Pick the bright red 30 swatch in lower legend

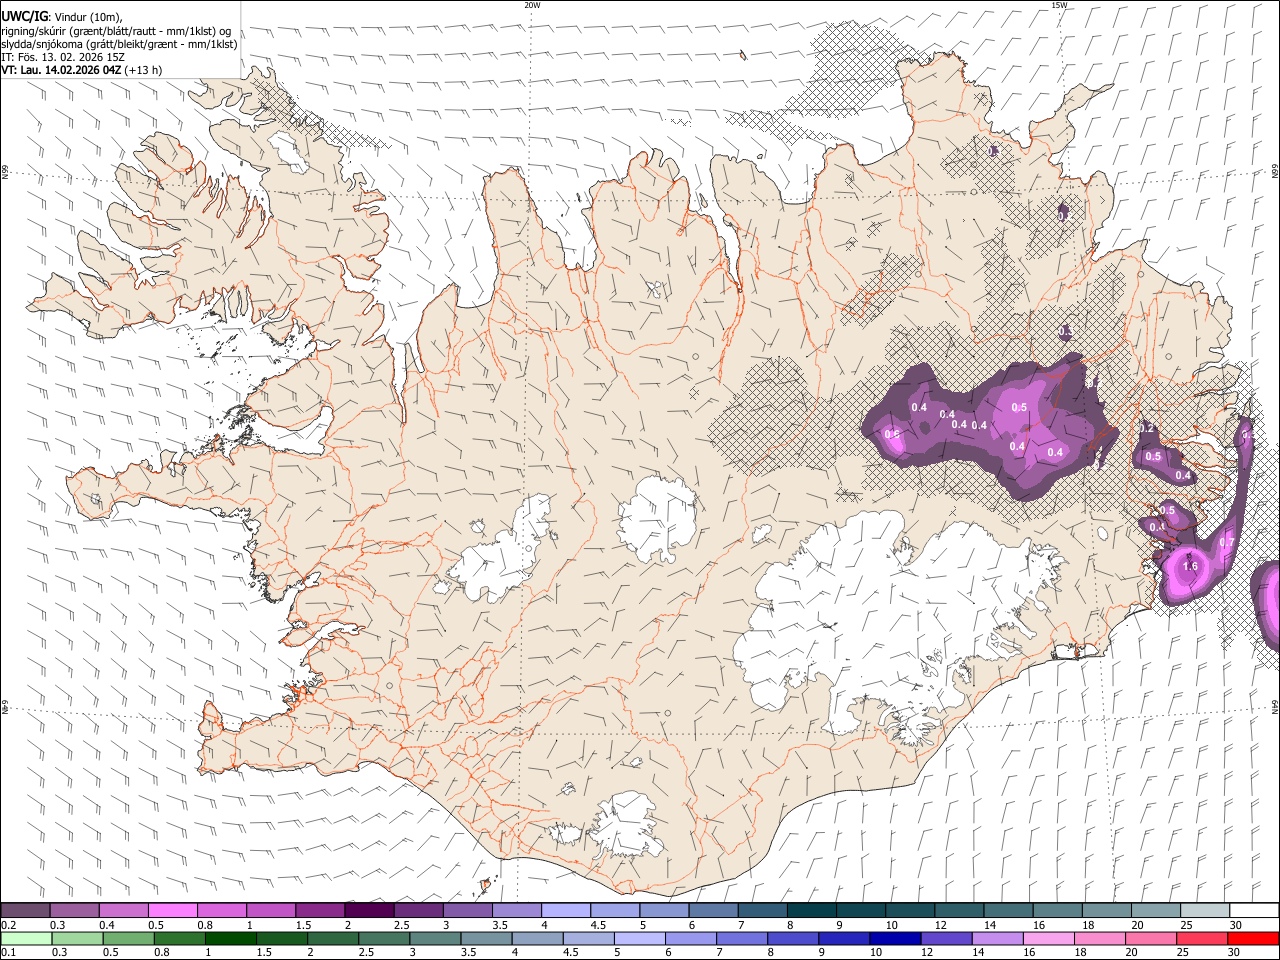1253,938
